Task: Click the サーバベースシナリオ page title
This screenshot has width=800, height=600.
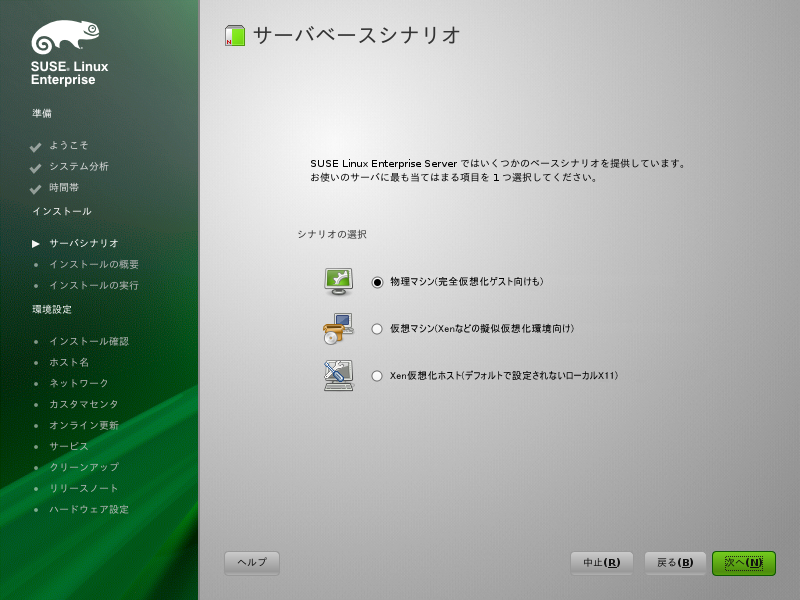Action: tap(357, 36)
